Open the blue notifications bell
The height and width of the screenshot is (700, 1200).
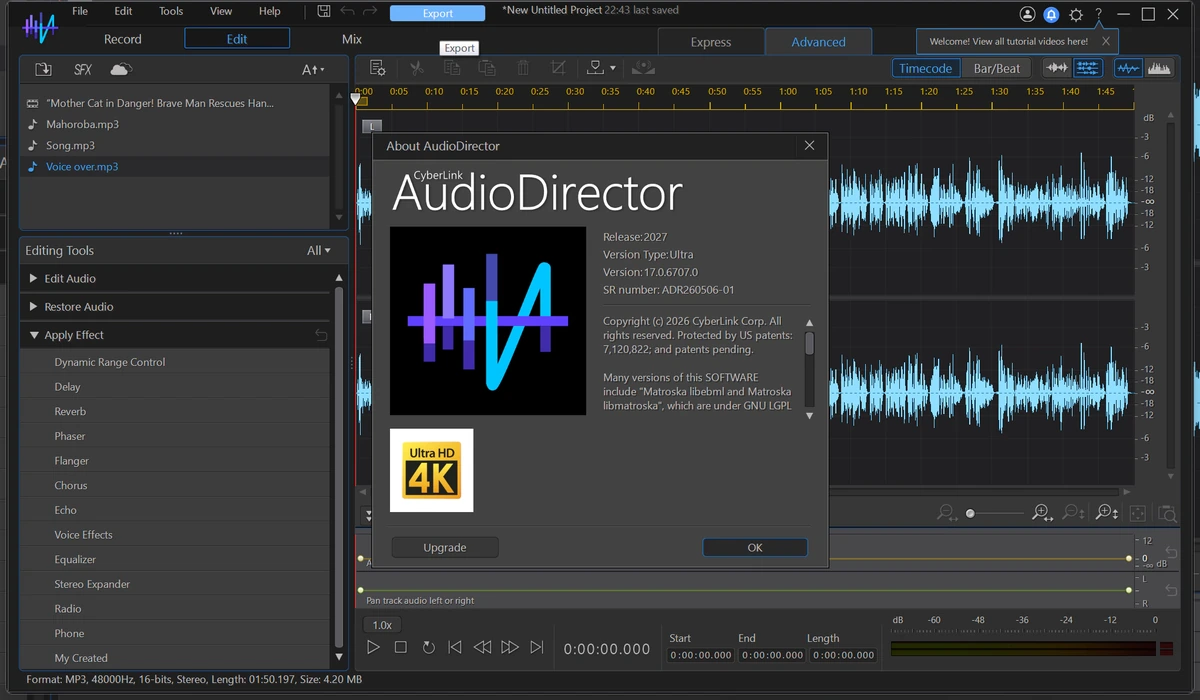(1051, 14)
